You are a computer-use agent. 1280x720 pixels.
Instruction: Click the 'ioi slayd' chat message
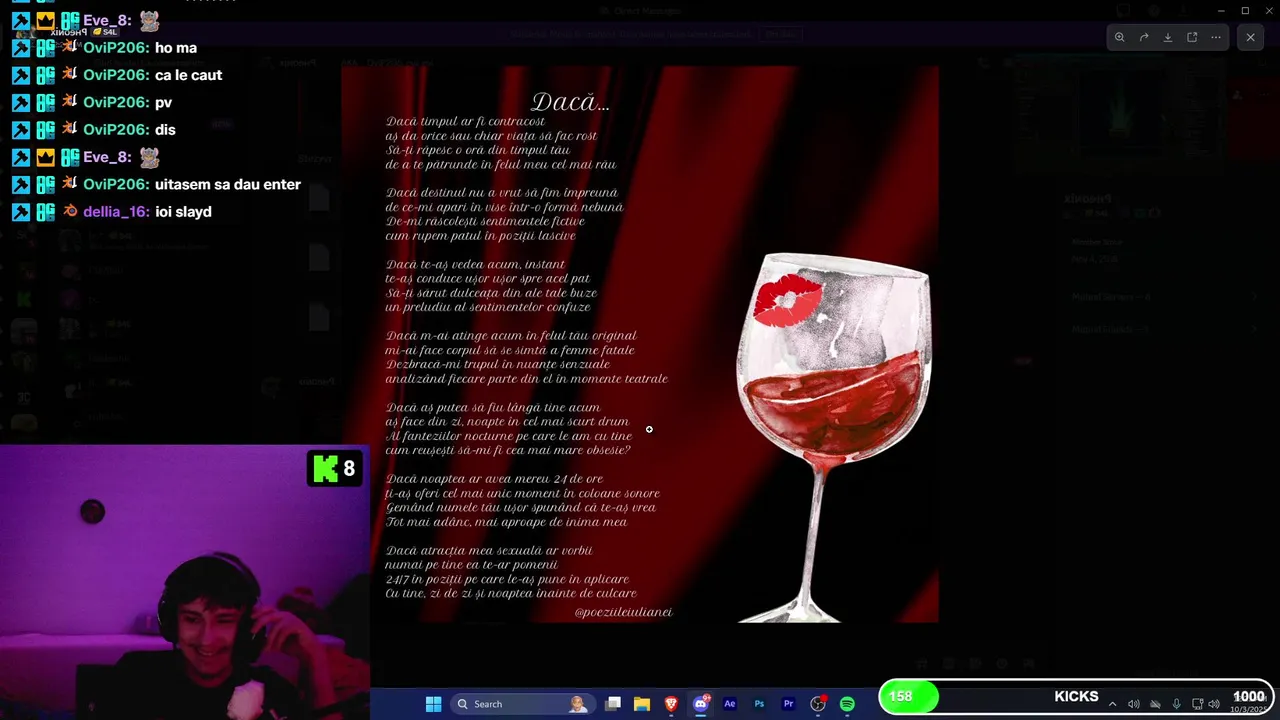click(x=183, y=212)
